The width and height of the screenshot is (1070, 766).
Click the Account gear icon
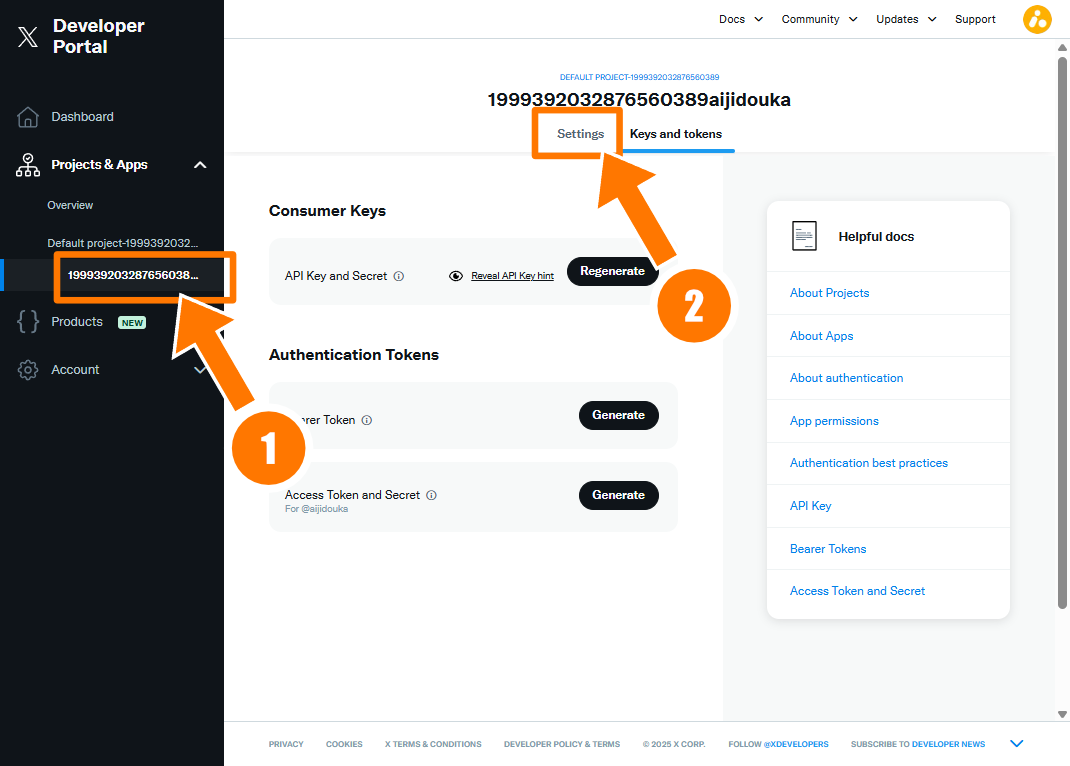point(28,370)
